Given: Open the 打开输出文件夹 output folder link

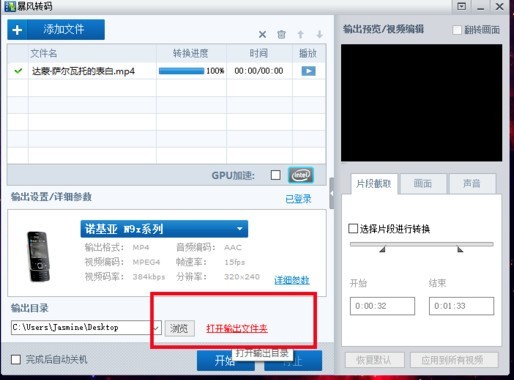Looking at the screenshot, I should [237, 328].
